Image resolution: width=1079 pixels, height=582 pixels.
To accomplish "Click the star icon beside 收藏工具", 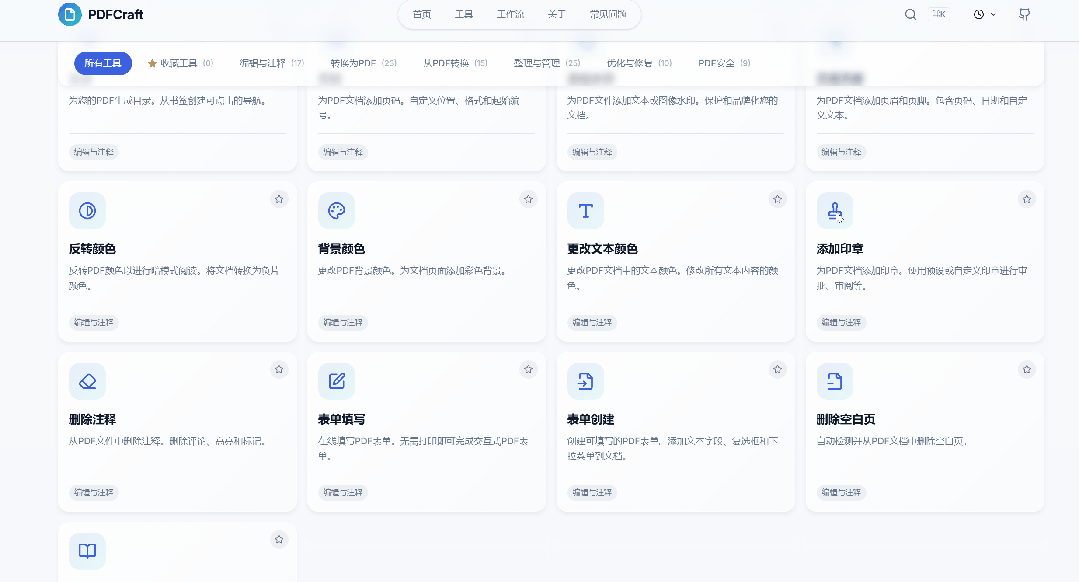I will point(152,63).
